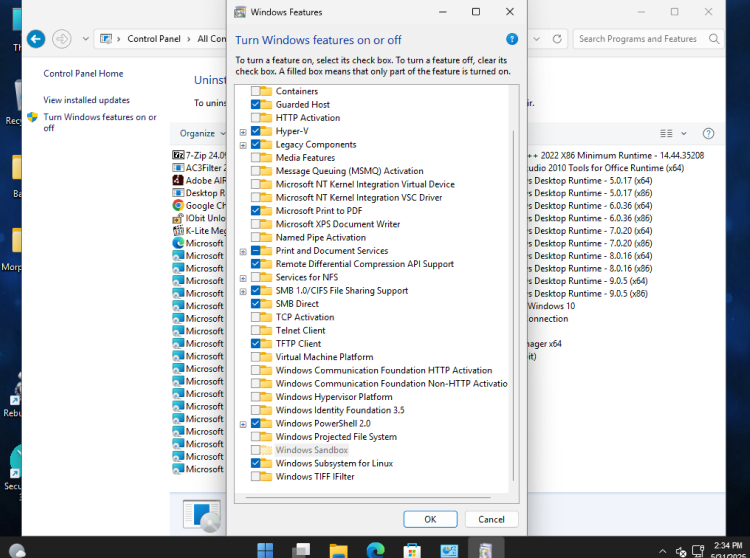Image resolution: width=750 pixels, height=558 pixels.
Task: Open Windows Start button on taskbar
Action: pyautogui.click(x=265, y=550)
